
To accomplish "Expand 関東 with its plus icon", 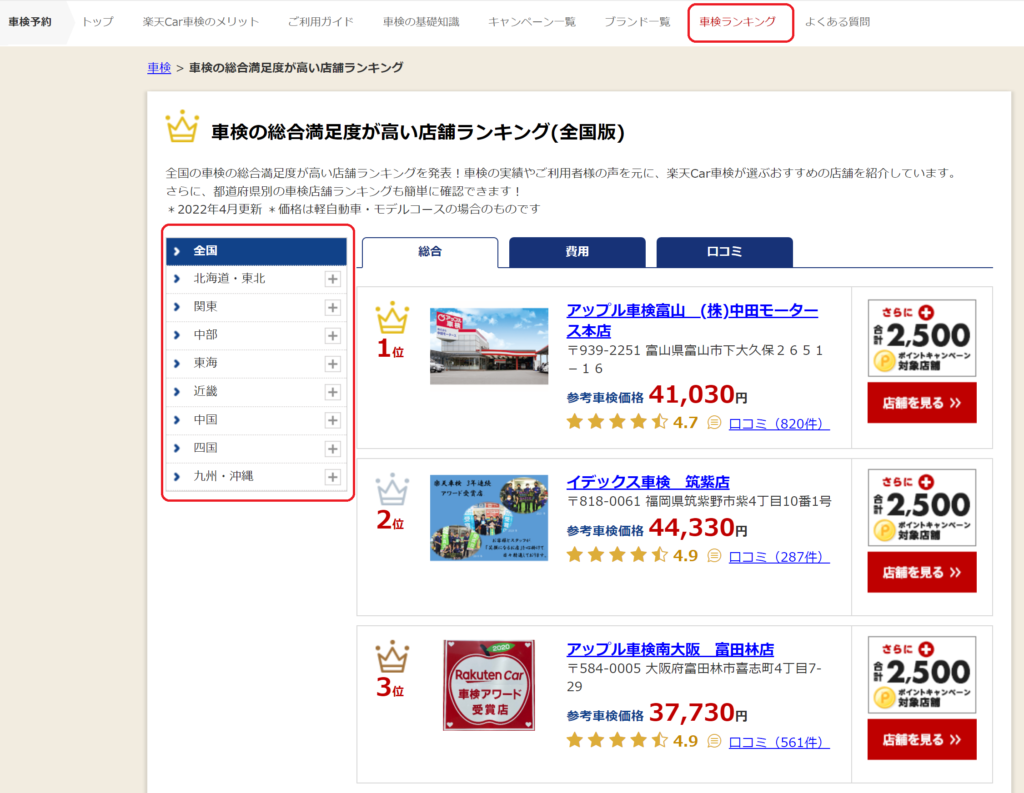I will point(332,307).
